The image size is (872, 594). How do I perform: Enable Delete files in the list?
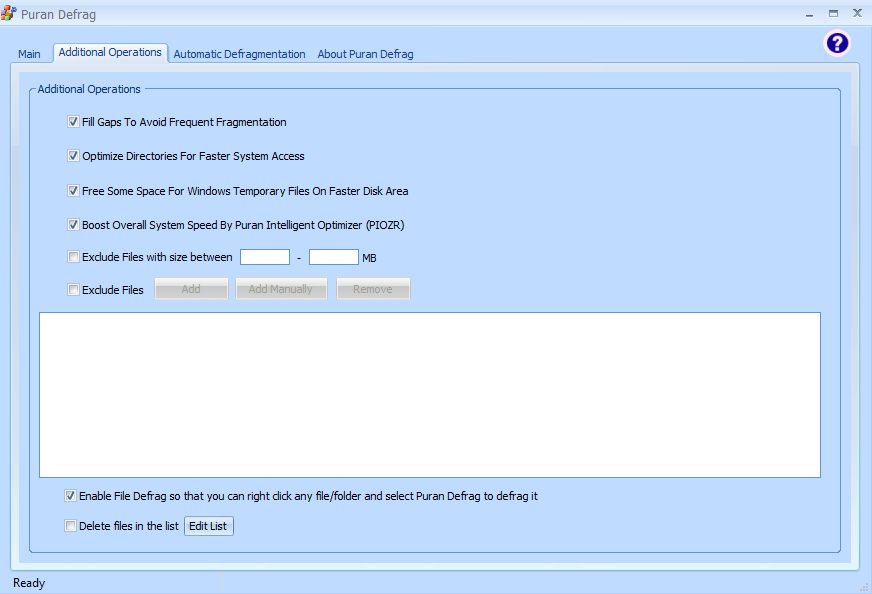coord(70,526)
